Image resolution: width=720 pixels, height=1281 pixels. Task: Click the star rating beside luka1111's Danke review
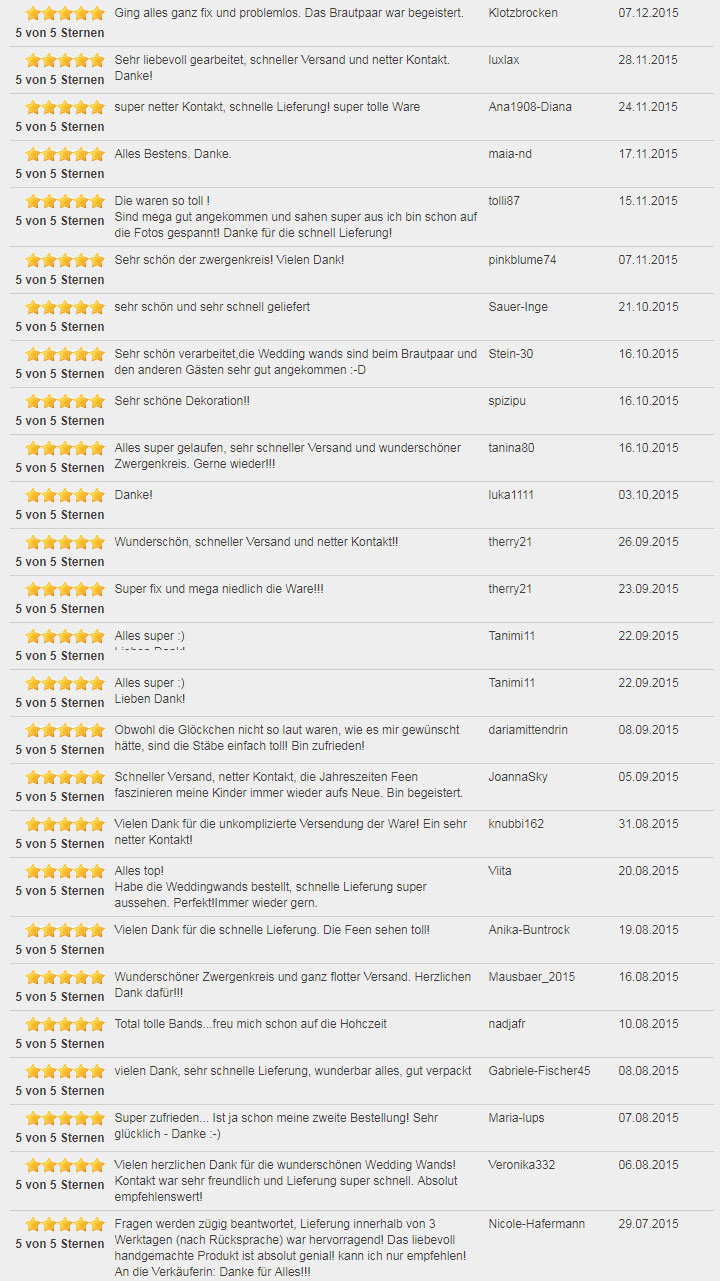pyautogui.click(x=65, y=496)
